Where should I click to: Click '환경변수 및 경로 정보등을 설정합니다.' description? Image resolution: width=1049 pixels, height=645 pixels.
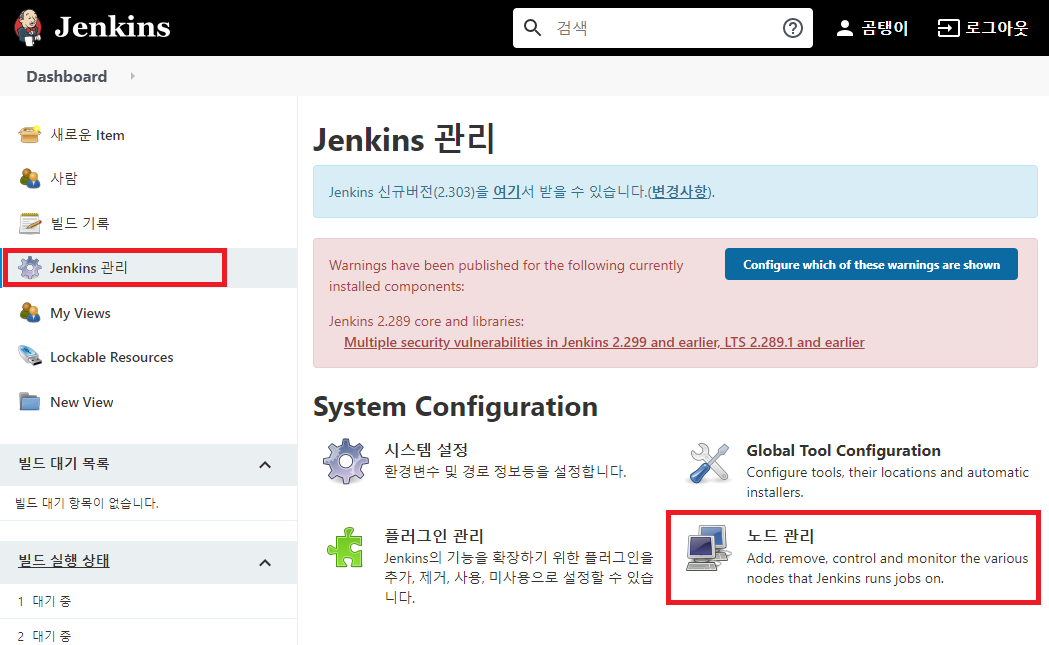click(x=505, y=472)
